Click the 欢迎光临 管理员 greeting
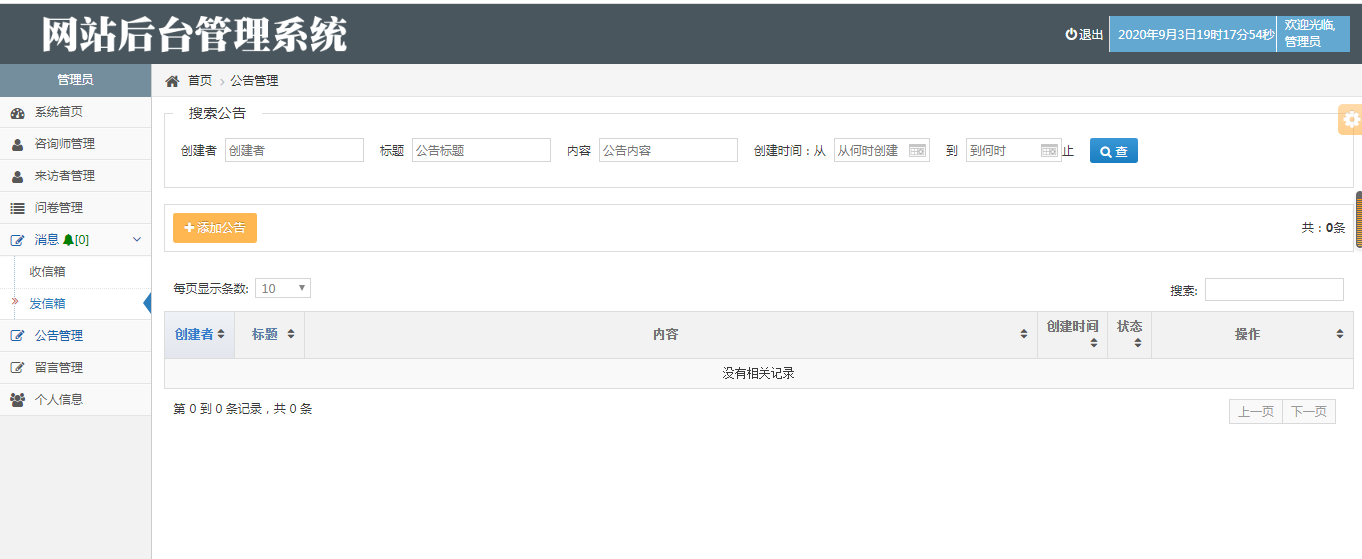Image resolution: width=1362 pixels, height=559 pixels. [x=1313, y=34]
